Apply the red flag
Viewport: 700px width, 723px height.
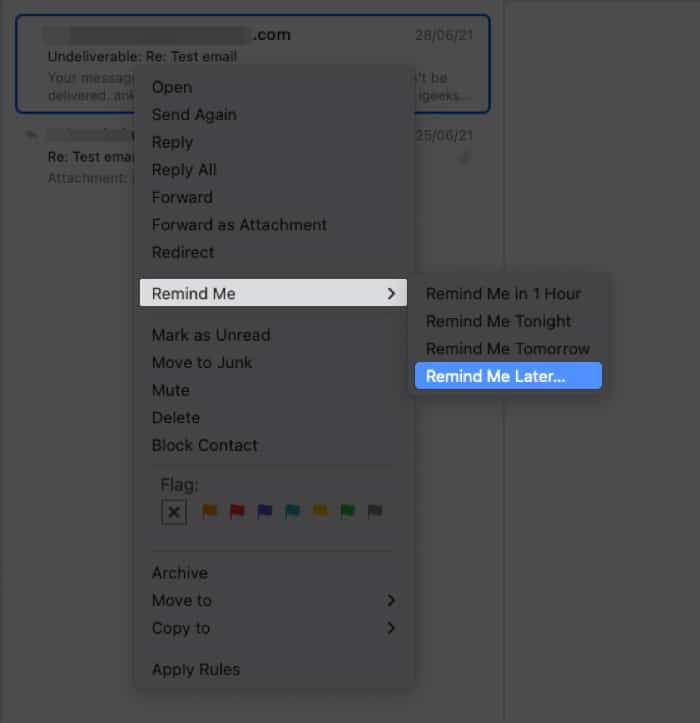237,511
